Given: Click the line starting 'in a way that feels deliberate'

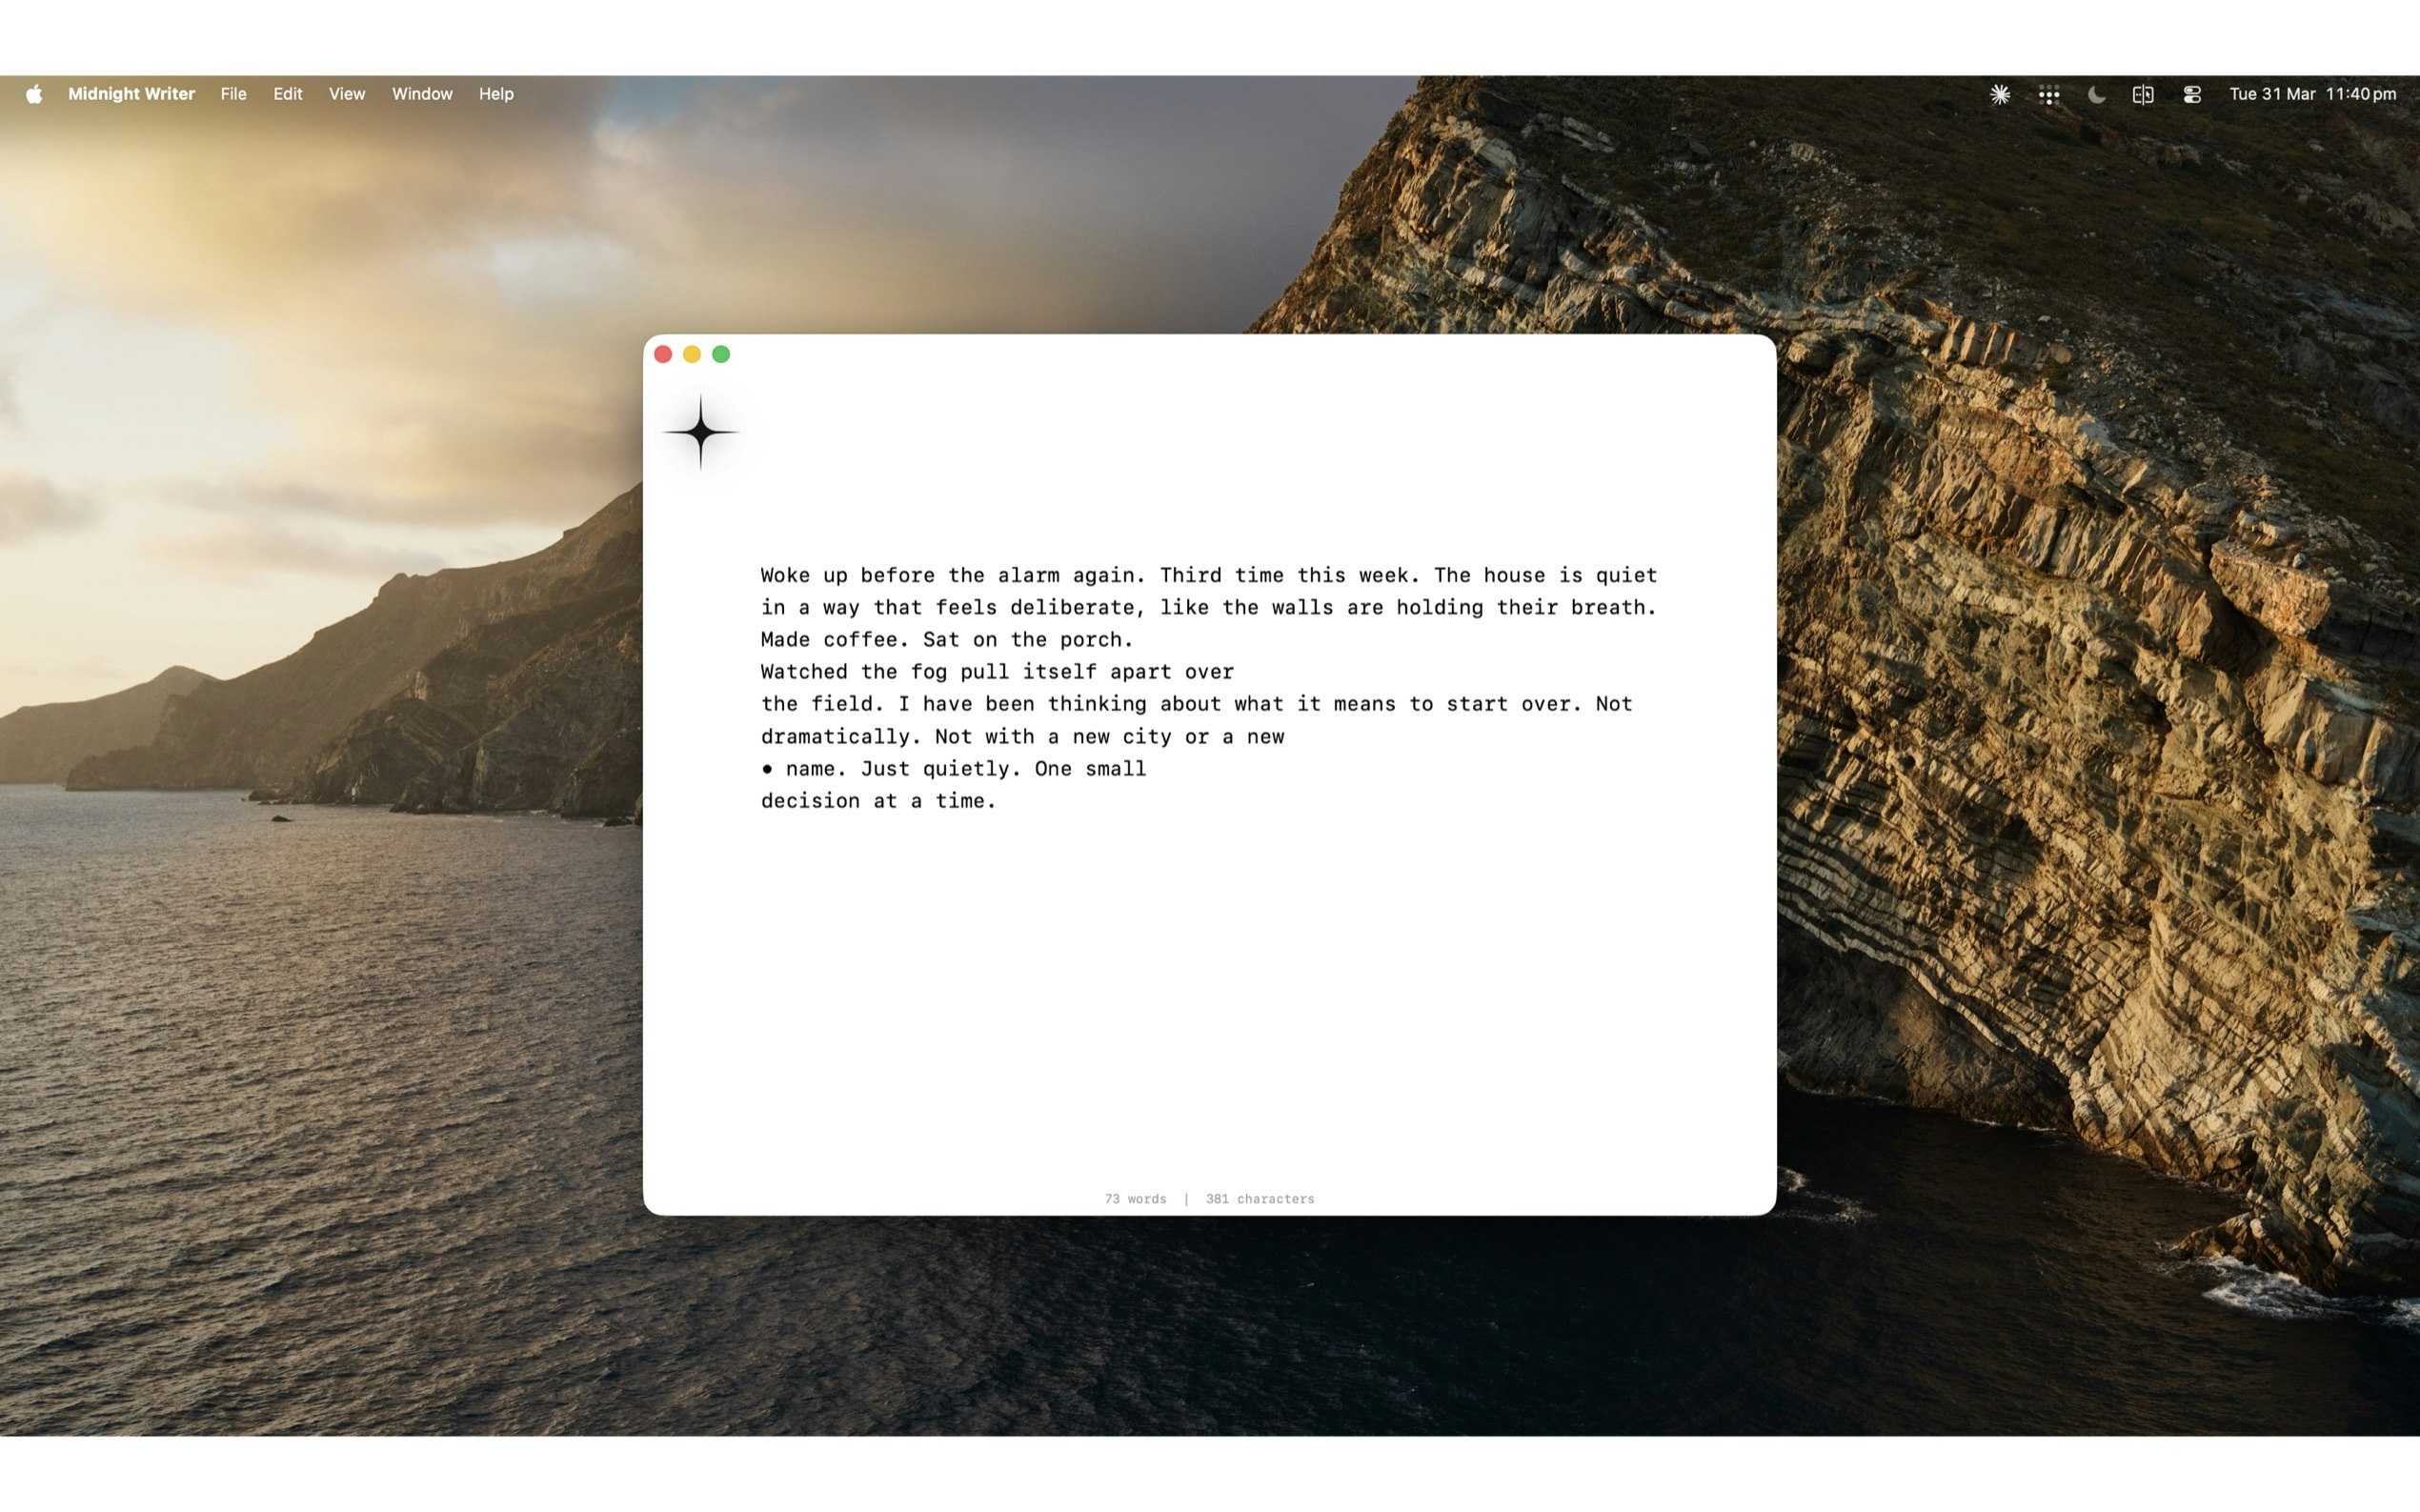Looking at the screenshot, I should [x=1209, y=607].
